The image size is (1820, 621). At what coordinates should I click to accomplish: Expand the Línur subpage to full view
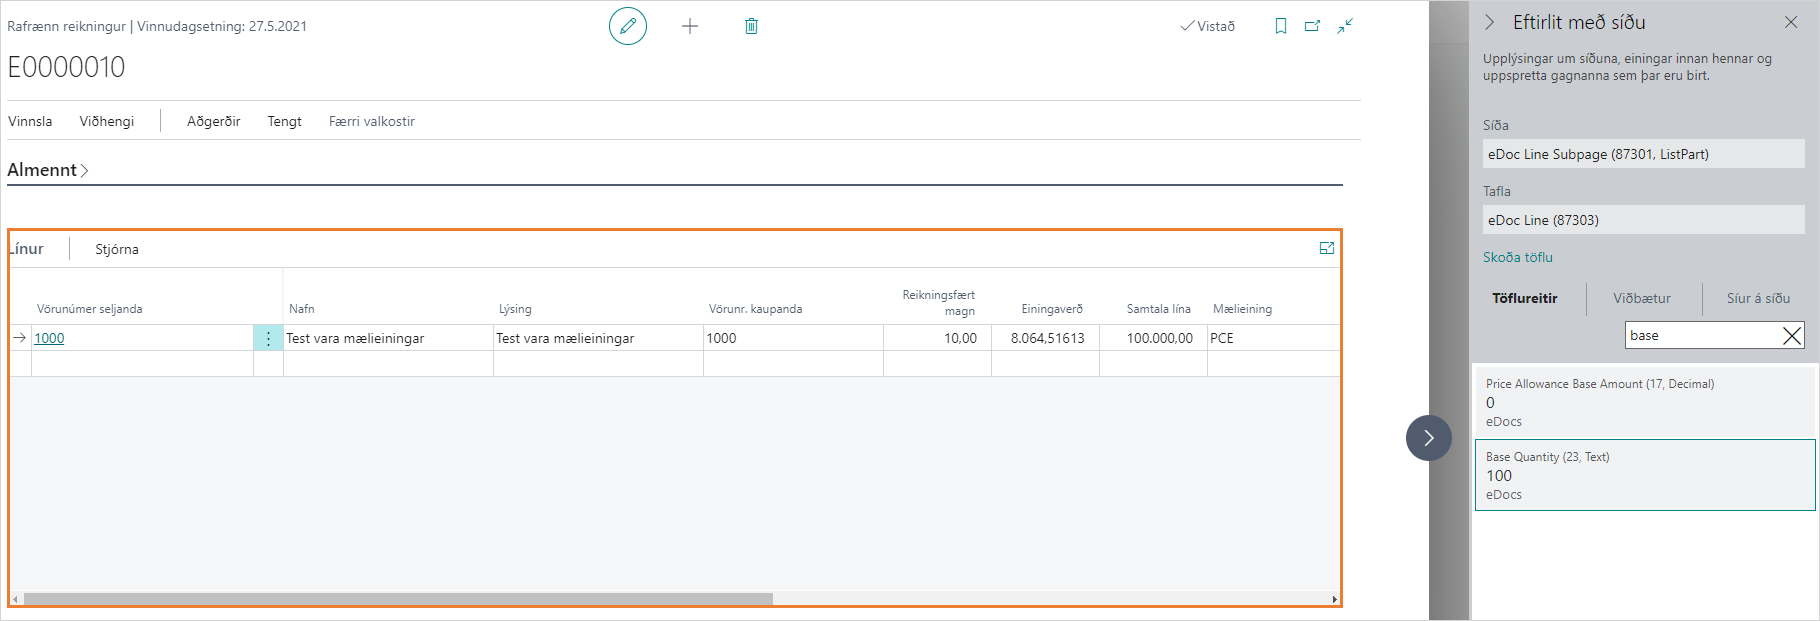coord(1326,249)
